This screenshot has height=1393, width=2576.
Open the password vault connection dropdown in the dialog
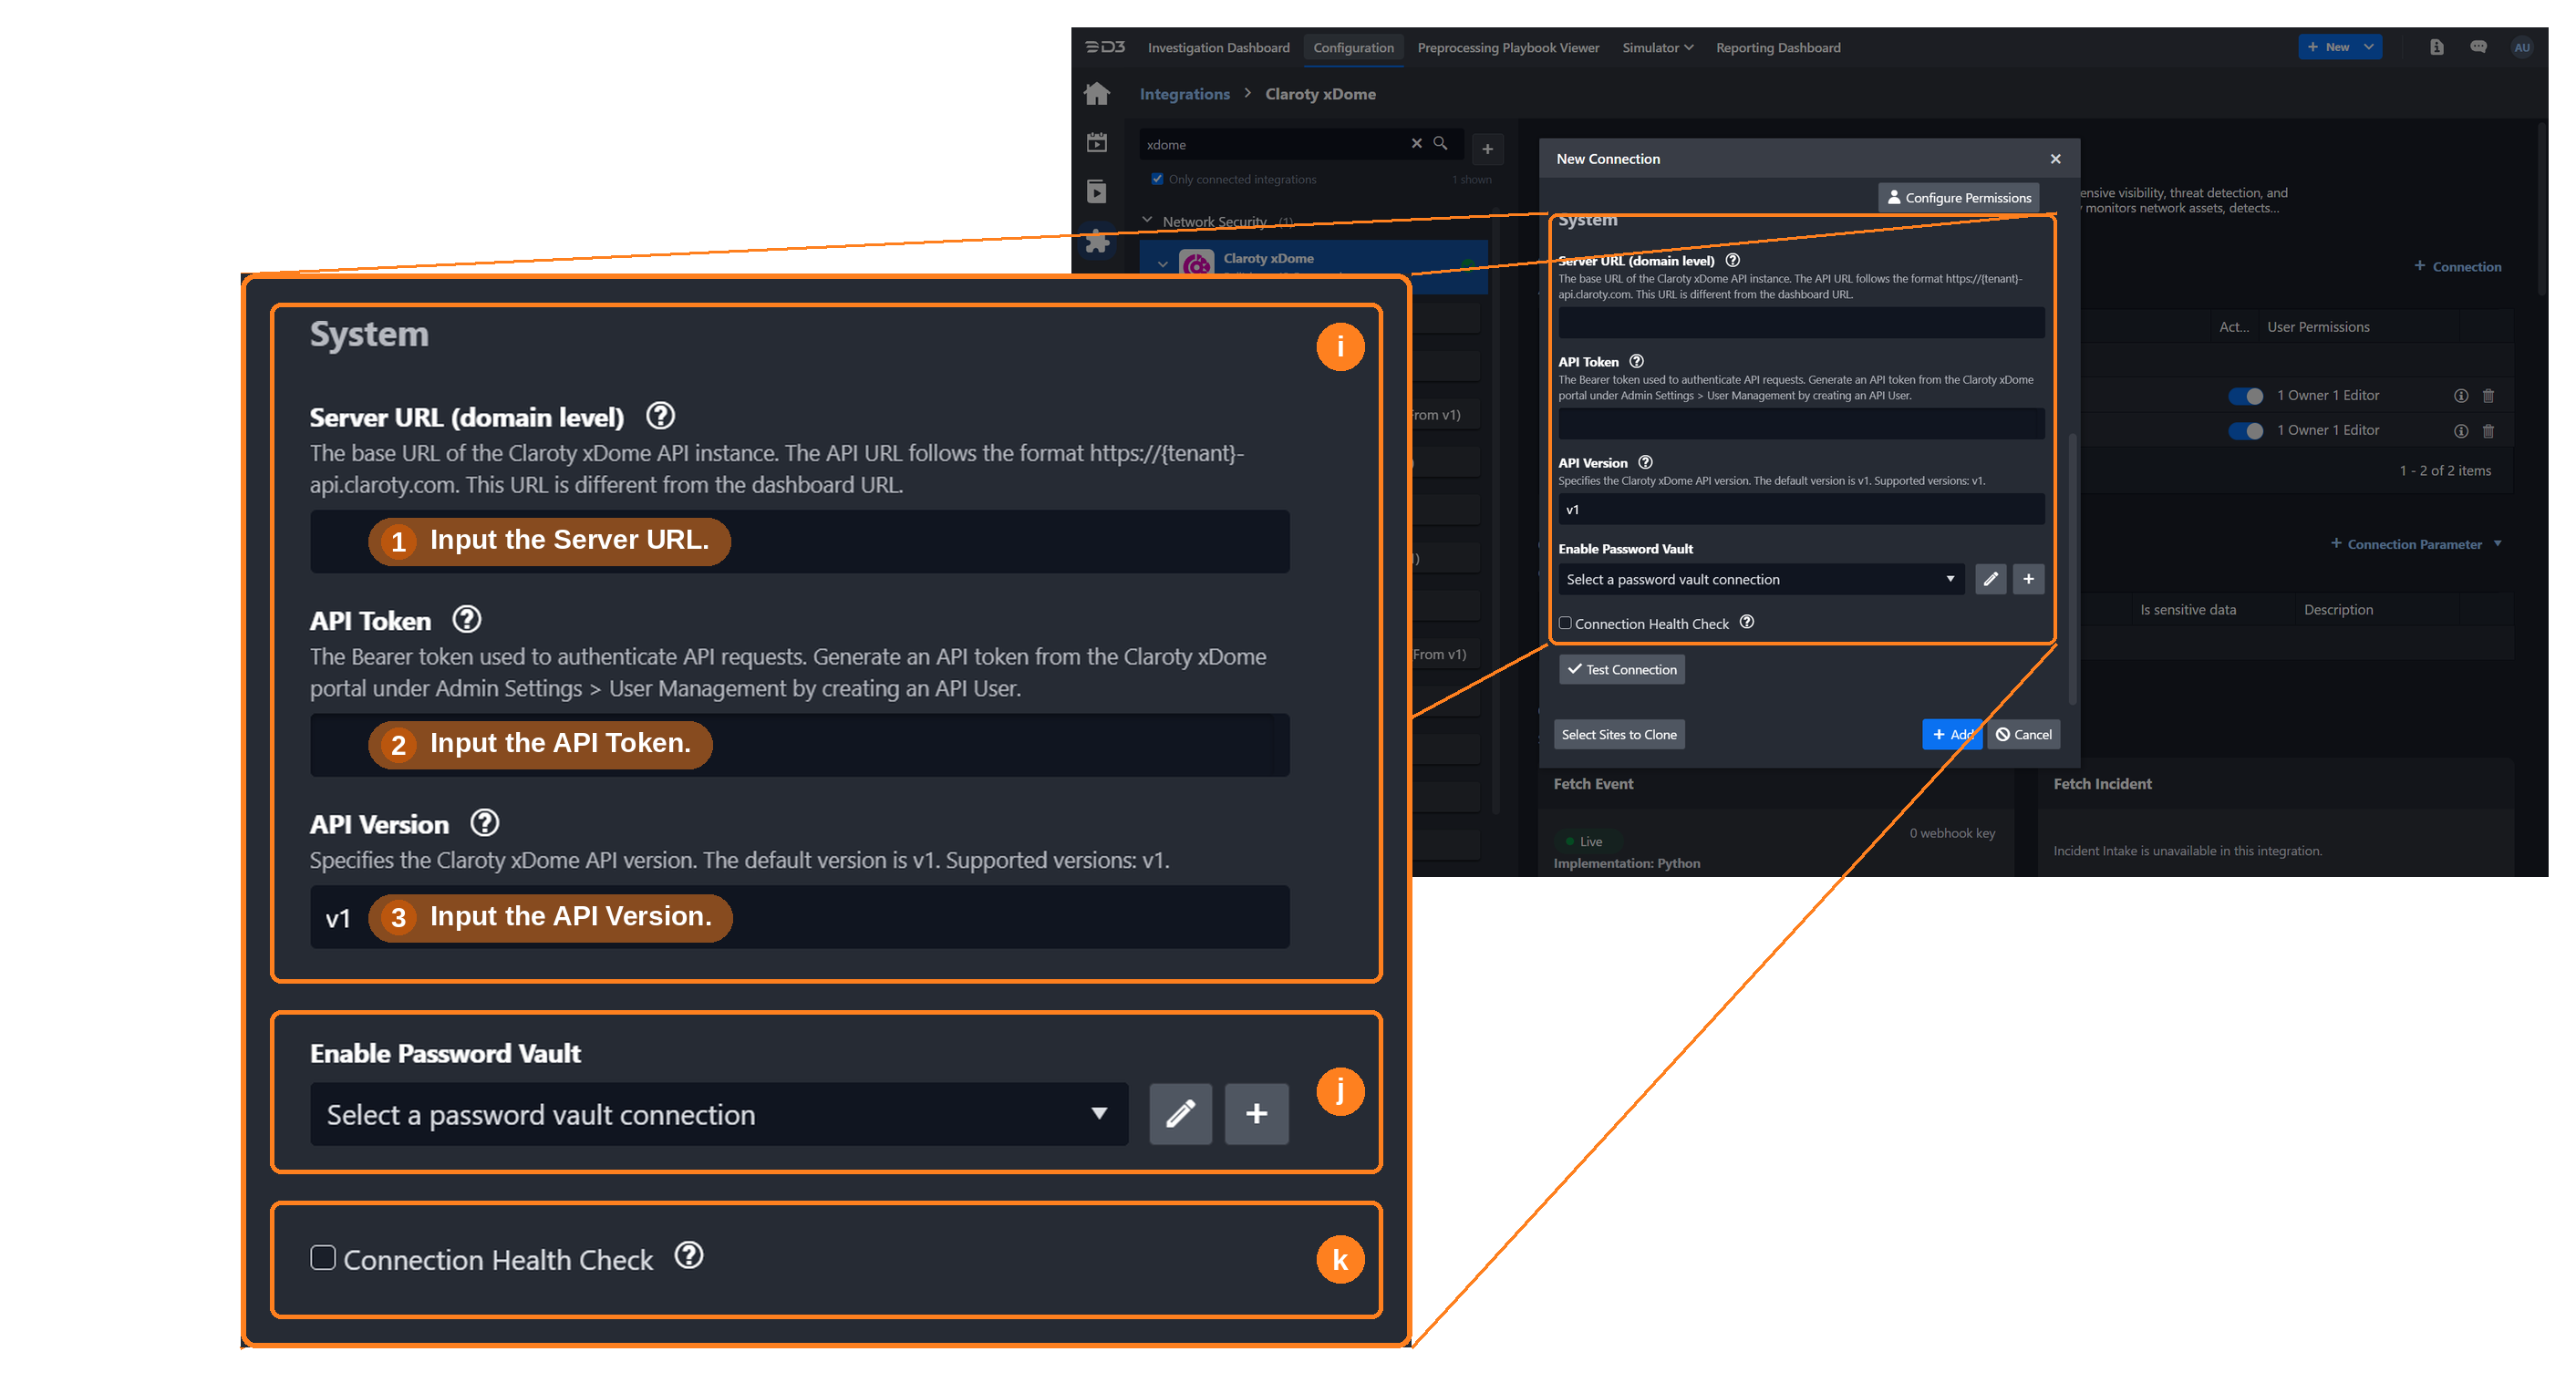point(1760,579)
